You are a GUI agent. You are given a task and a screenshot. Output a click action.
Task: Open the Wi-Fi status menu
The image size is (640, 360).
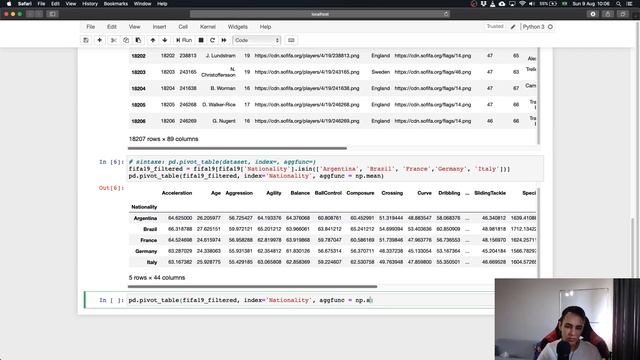point(522,4)
